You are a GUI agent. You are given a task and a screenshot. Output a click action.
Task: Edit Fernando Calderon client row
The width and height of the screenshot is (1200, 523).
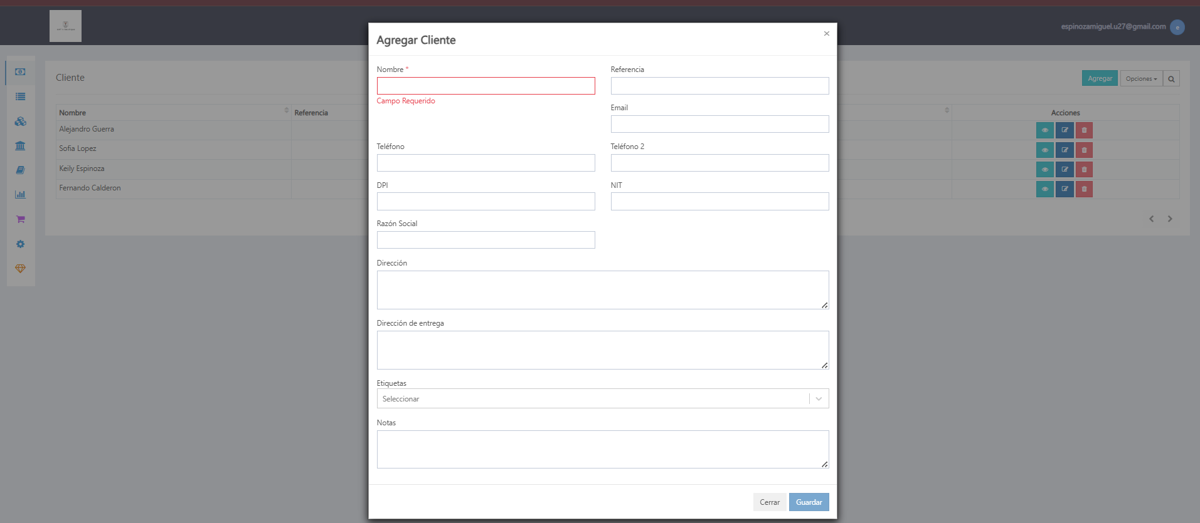click(x=1065, y=189)
